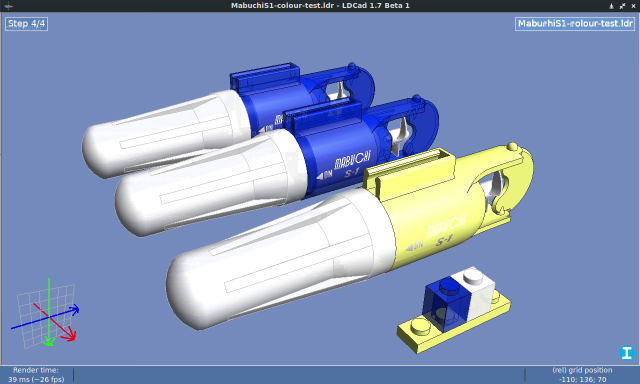Click the LDCad app icon in title bar
The image size is (640, 384).
[8, 6]
